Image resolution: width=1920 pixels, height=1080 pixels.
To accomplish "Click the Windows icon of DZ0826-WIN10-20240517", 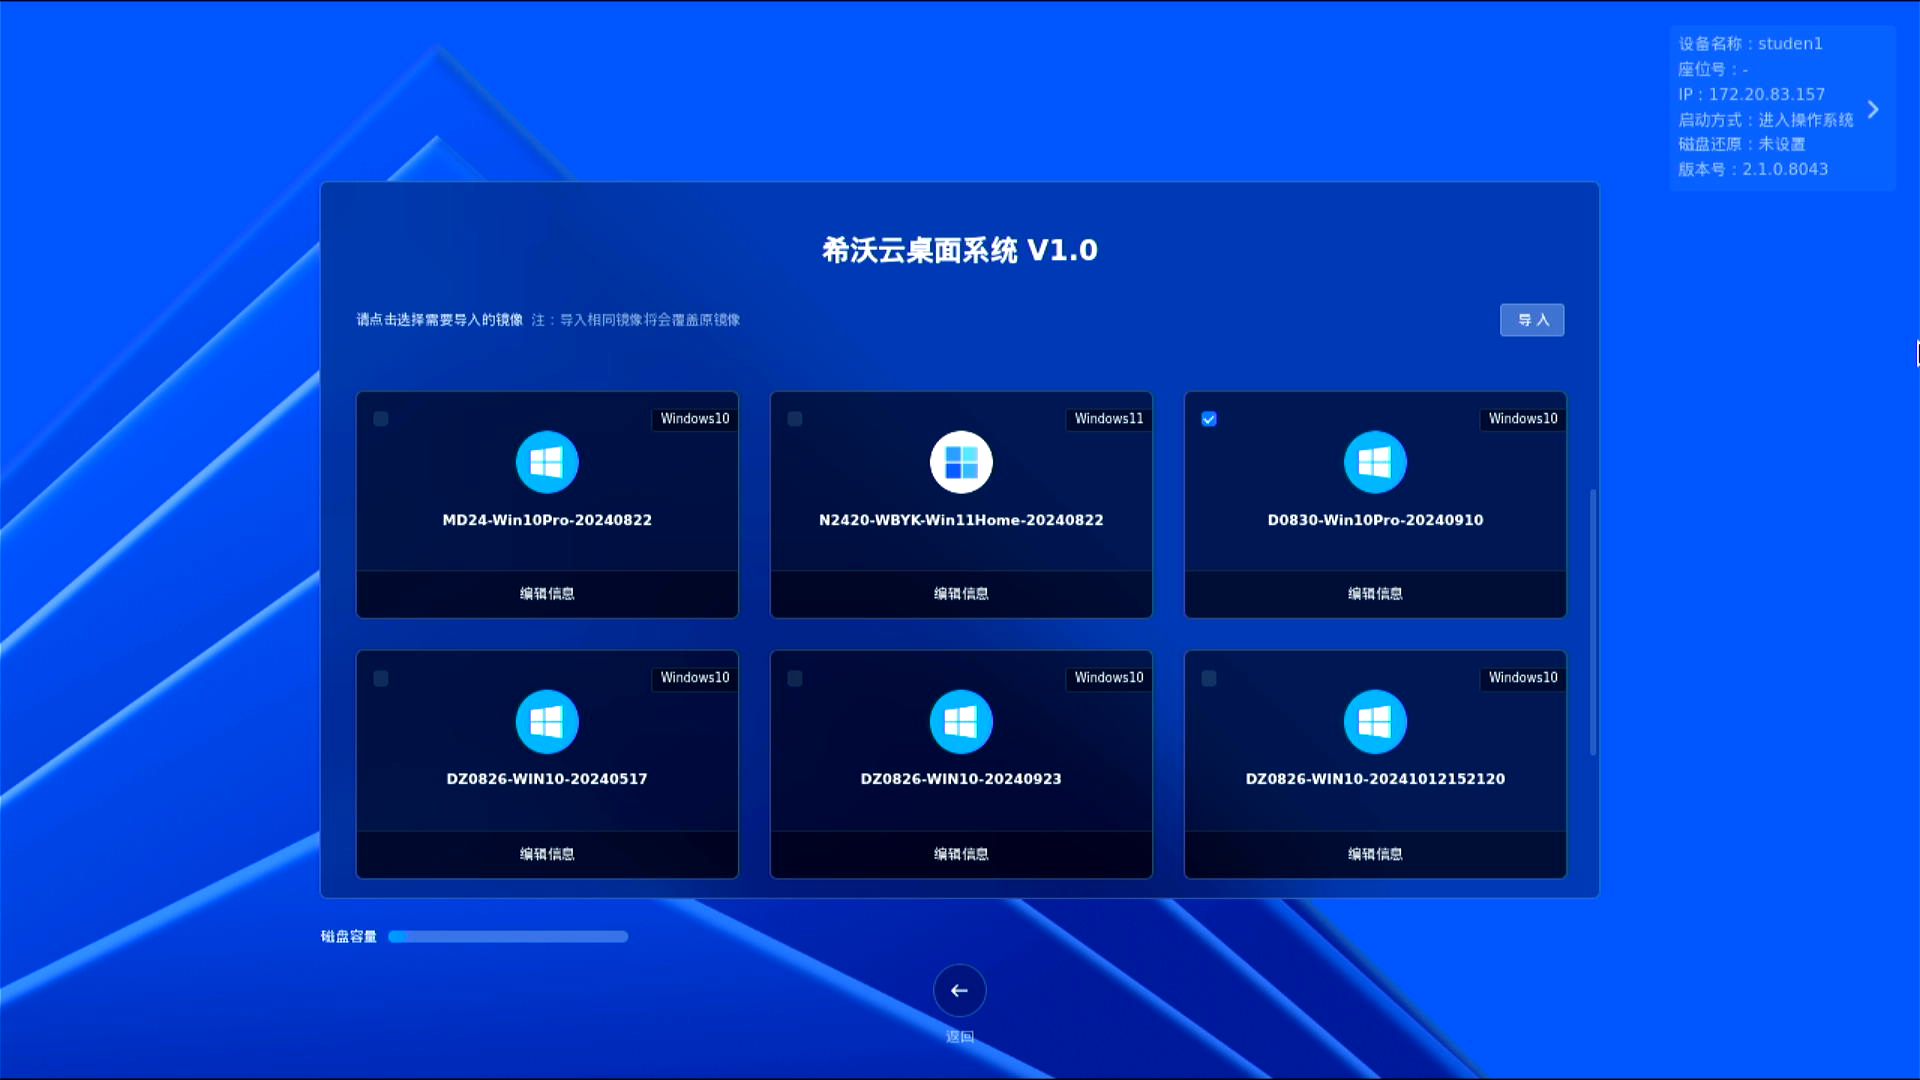I will click(x=547, y=721).
